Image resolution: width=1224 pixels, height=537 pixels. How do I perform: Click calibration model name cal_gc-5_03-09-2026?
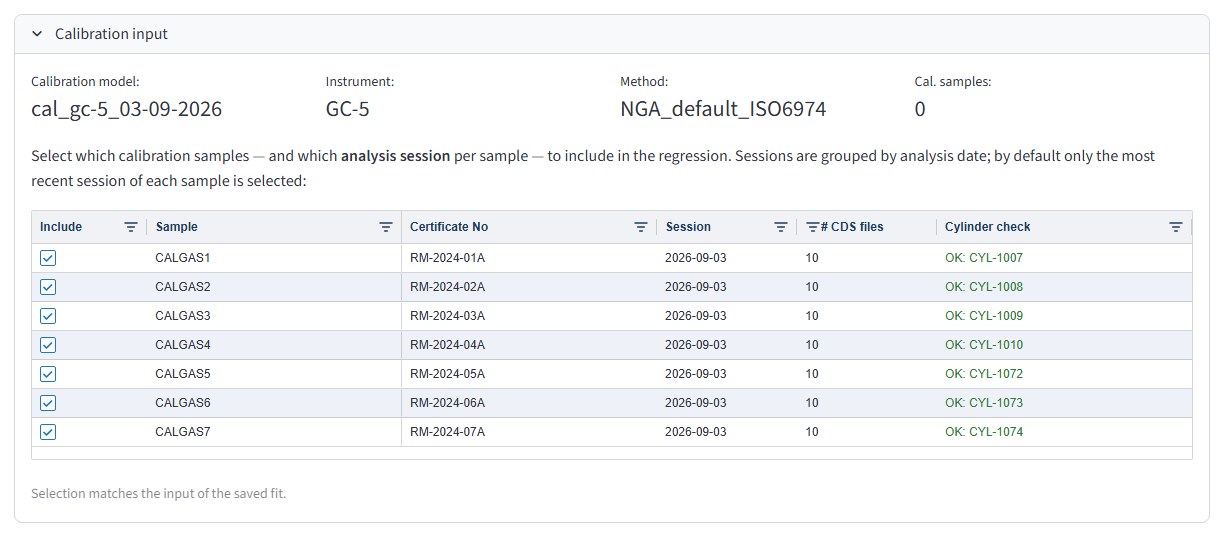coord(127,109)
